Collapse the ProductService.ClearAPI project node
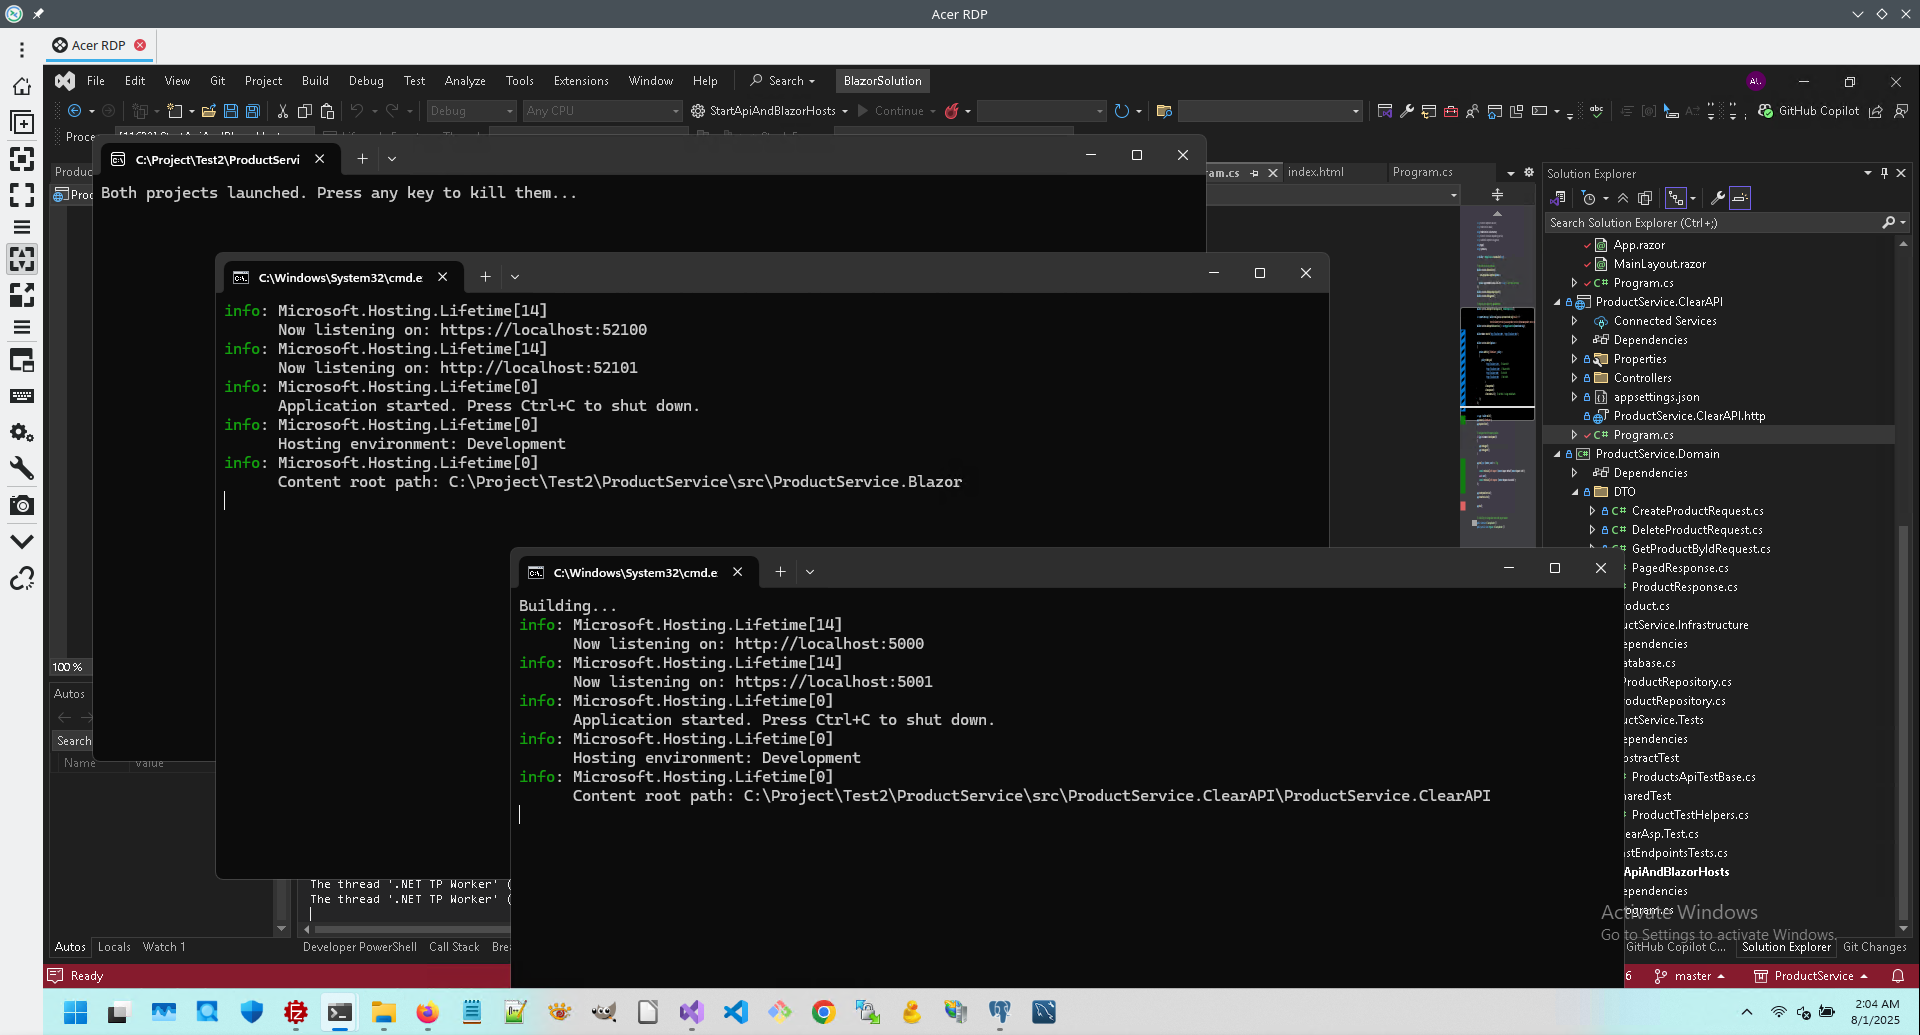The image size is (1920, 1035). click(1557, 302)
